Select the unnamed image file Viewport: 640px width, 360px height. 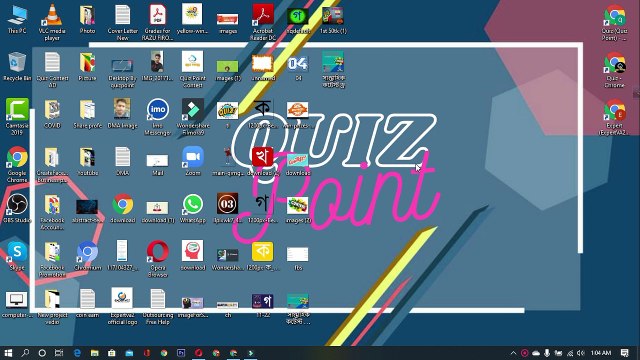[x=262, y=67]
